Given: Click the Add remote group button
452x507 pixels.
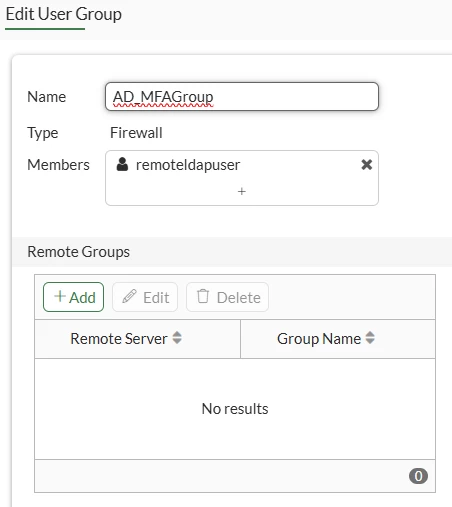Looking at the screenshot, I should (73, 297).
